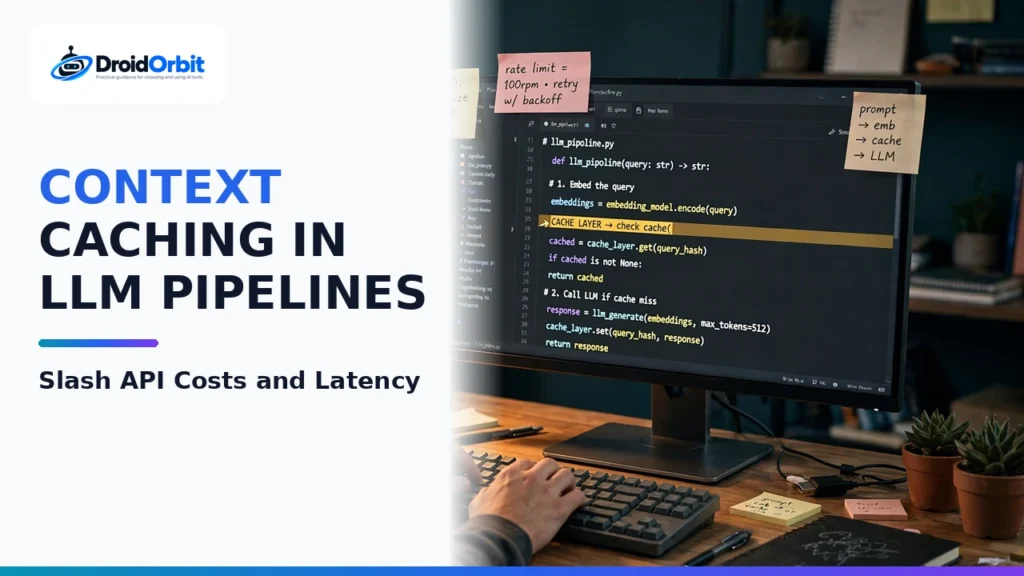Image resolution: width=1024 pixels, height=576 pixels.
Task: Click the "return response" code line
Action: [x=576, y=345]
